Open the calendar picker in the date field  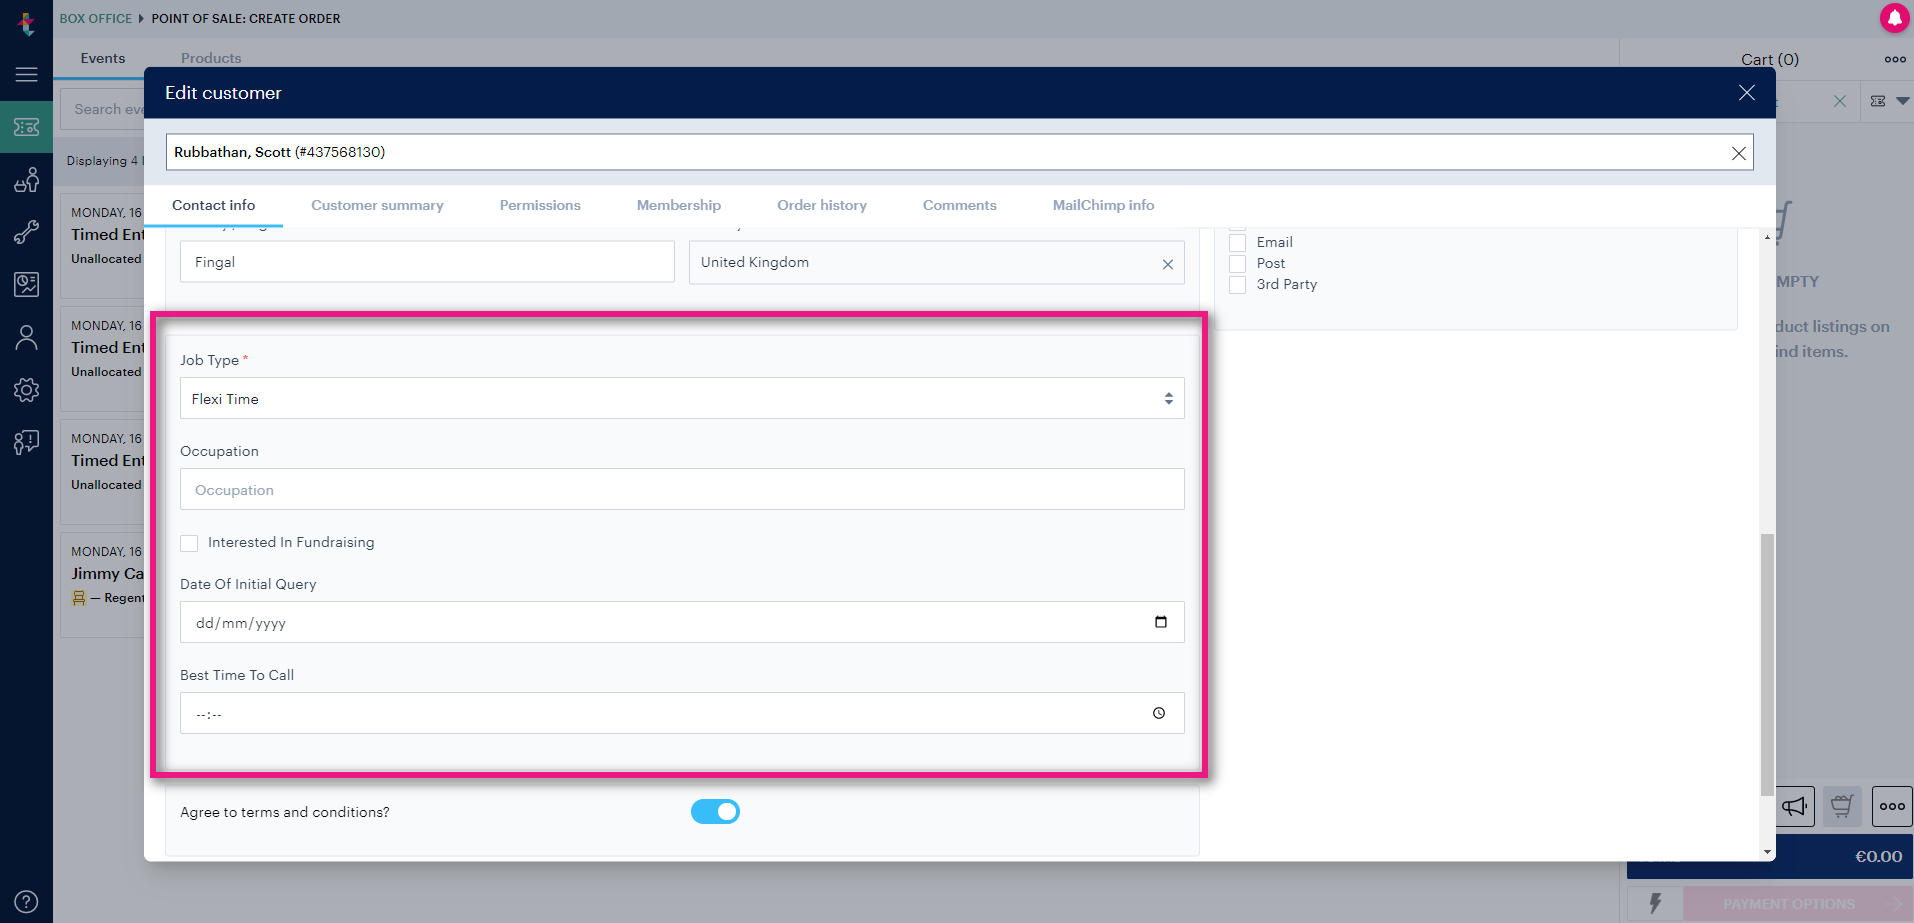coord(1160,622)
